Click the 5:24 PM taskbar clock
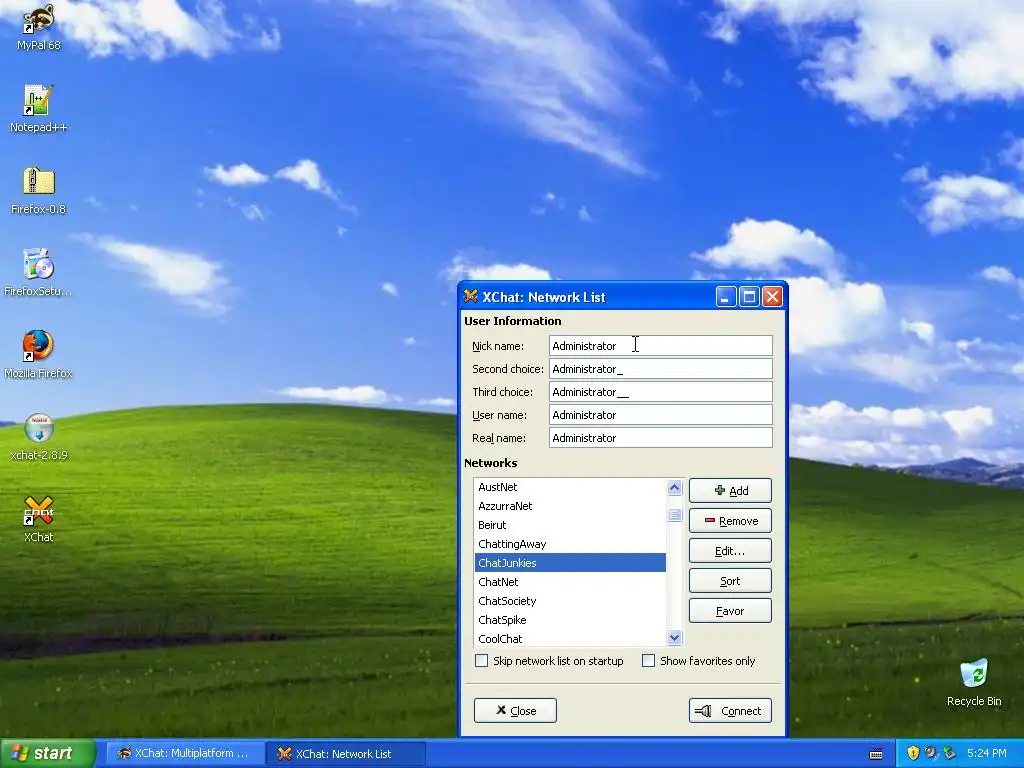Viewport: 1024px width, 768px height. 986,753
